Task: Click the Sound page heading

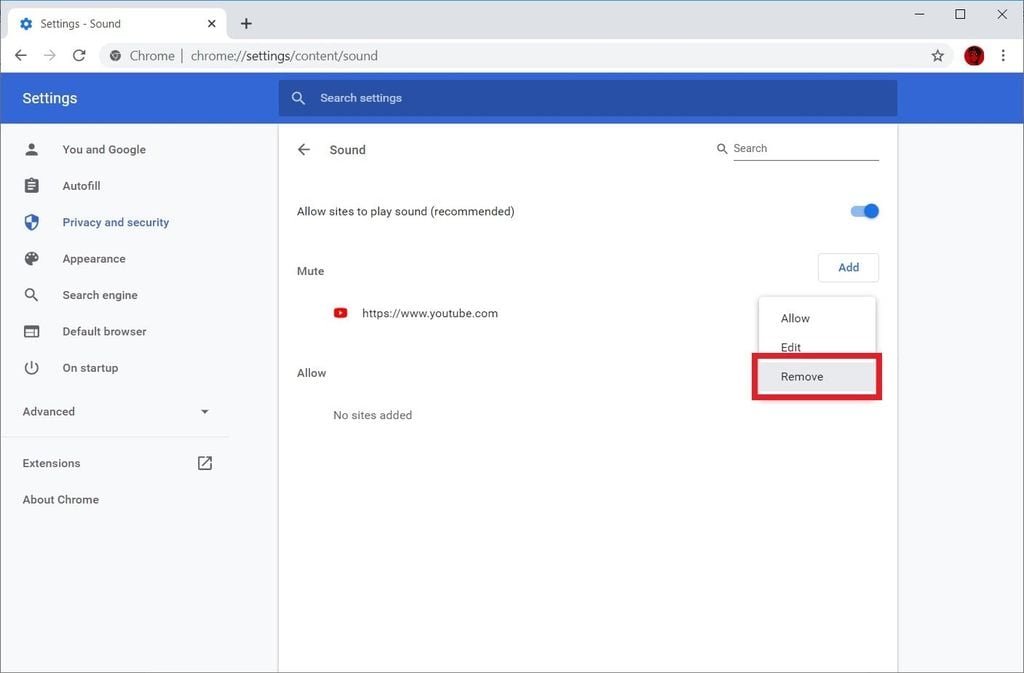Action: pyautogui.click(x=347, y=149)
